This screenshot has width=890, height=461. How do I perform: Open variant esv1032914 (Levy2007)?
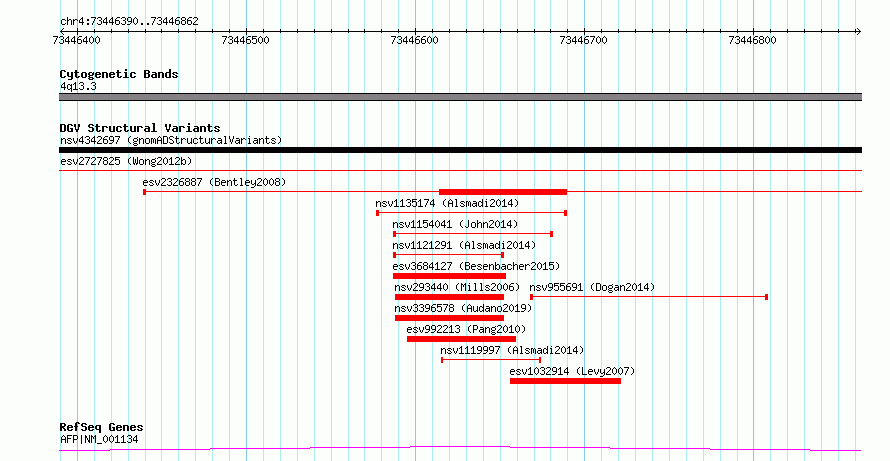click(x=572, y=371)
